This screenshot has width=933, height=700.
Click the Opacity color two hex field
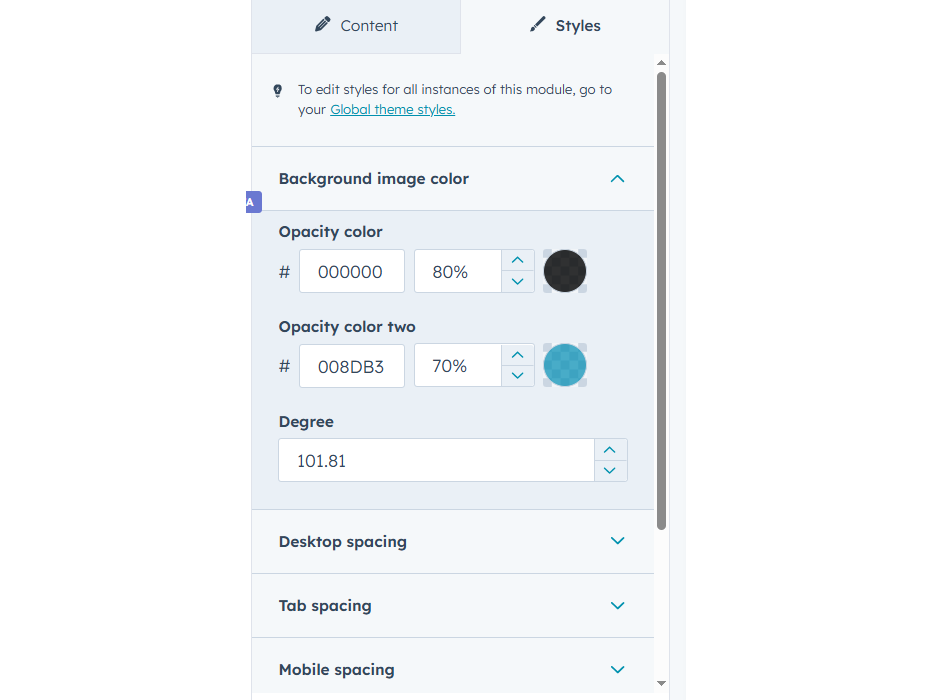351,366
